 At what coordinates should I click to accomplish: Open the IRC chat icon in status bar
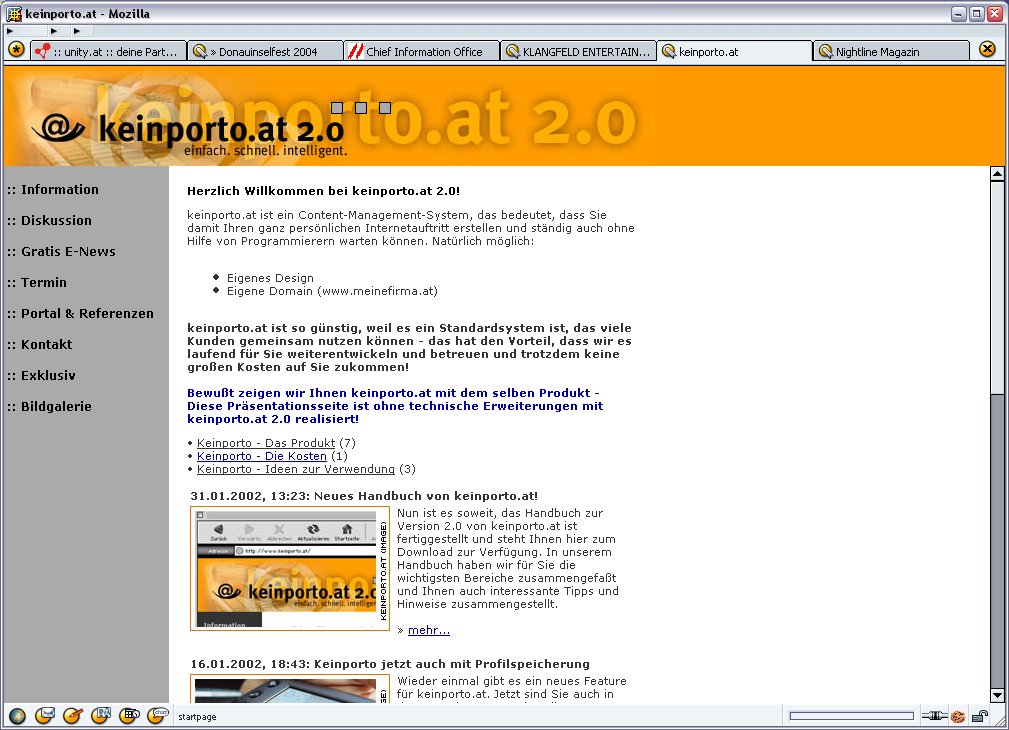157,716
